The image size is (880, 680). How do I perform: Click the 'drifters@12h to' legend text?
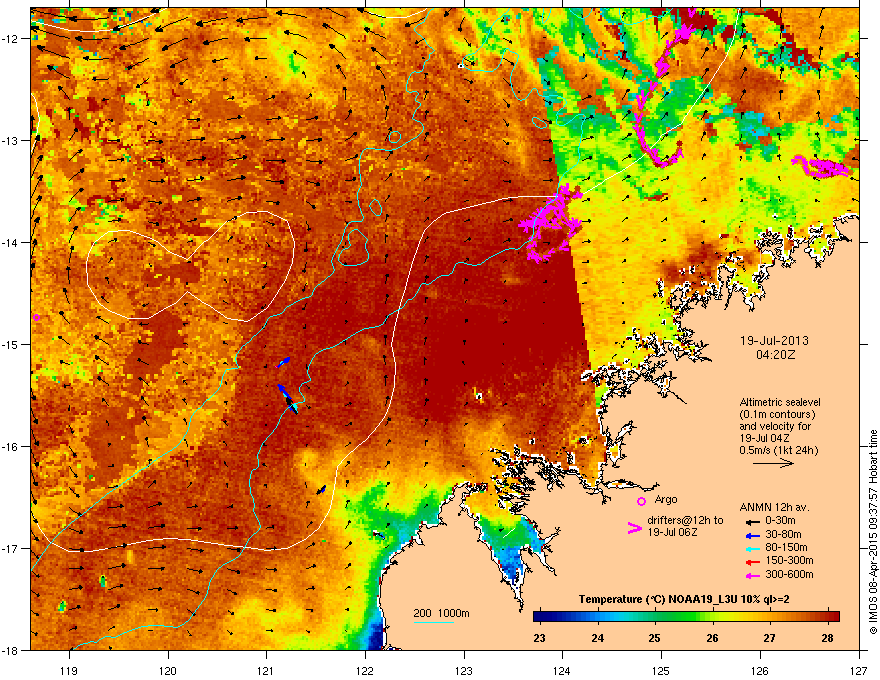point(685,521)
